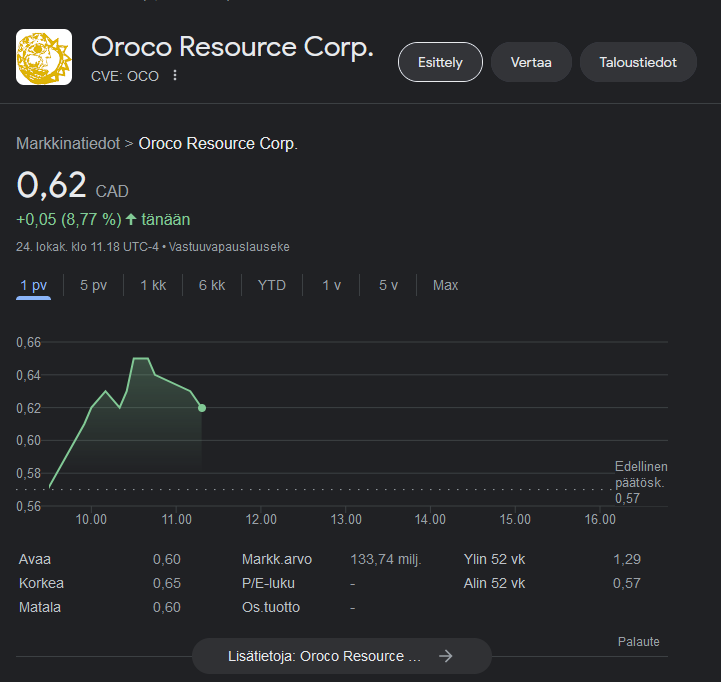
Task: Switch chart to 5 v range
Action: click(388, 285)
